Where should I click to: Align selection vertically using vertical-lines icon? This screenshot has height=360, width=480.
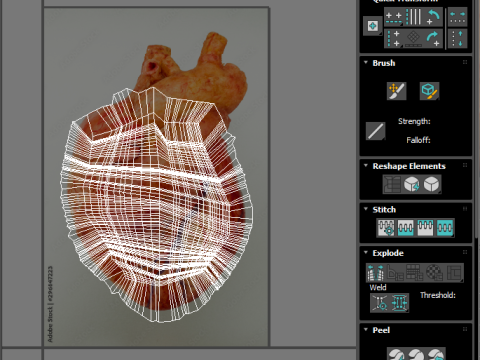[x=414, y=17]
